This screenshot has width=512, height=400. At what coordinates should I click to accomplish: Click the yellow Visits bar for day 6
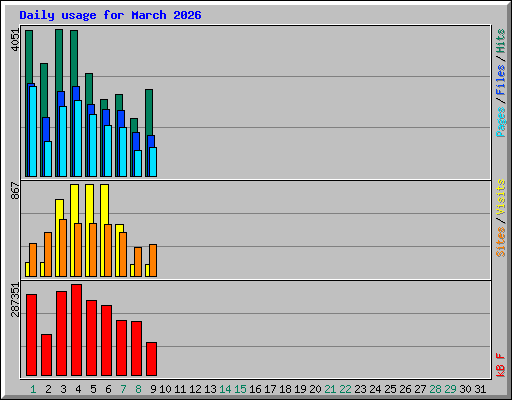pos(104,204)
